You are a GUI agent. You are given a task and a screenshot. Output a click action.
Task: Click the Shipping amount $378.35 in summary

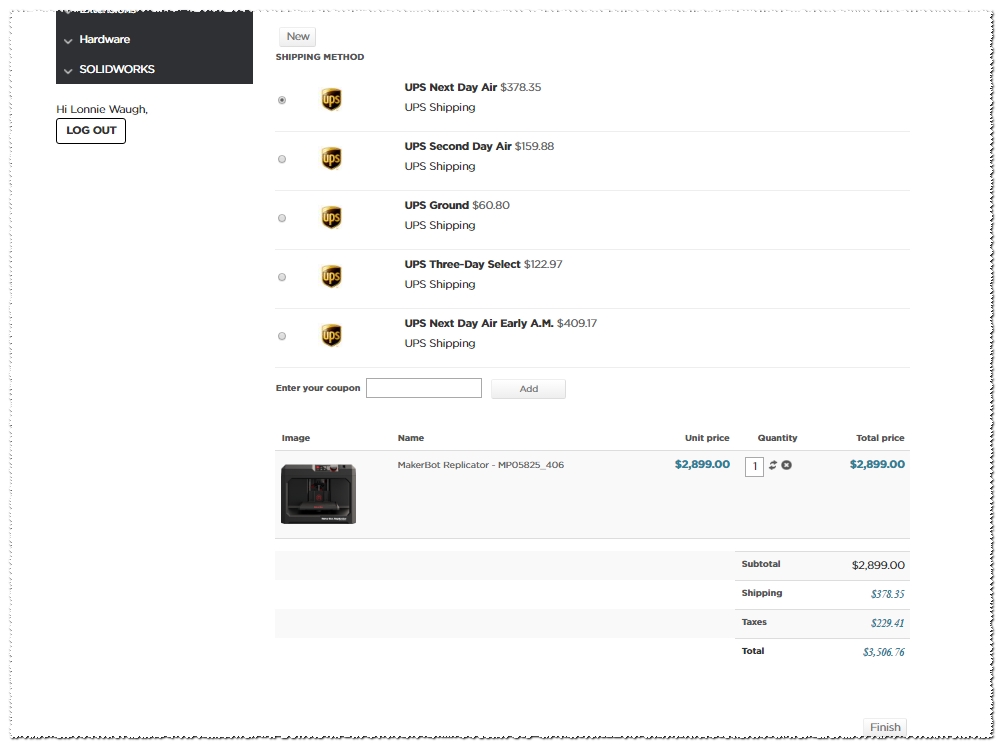tap(888, 594)
